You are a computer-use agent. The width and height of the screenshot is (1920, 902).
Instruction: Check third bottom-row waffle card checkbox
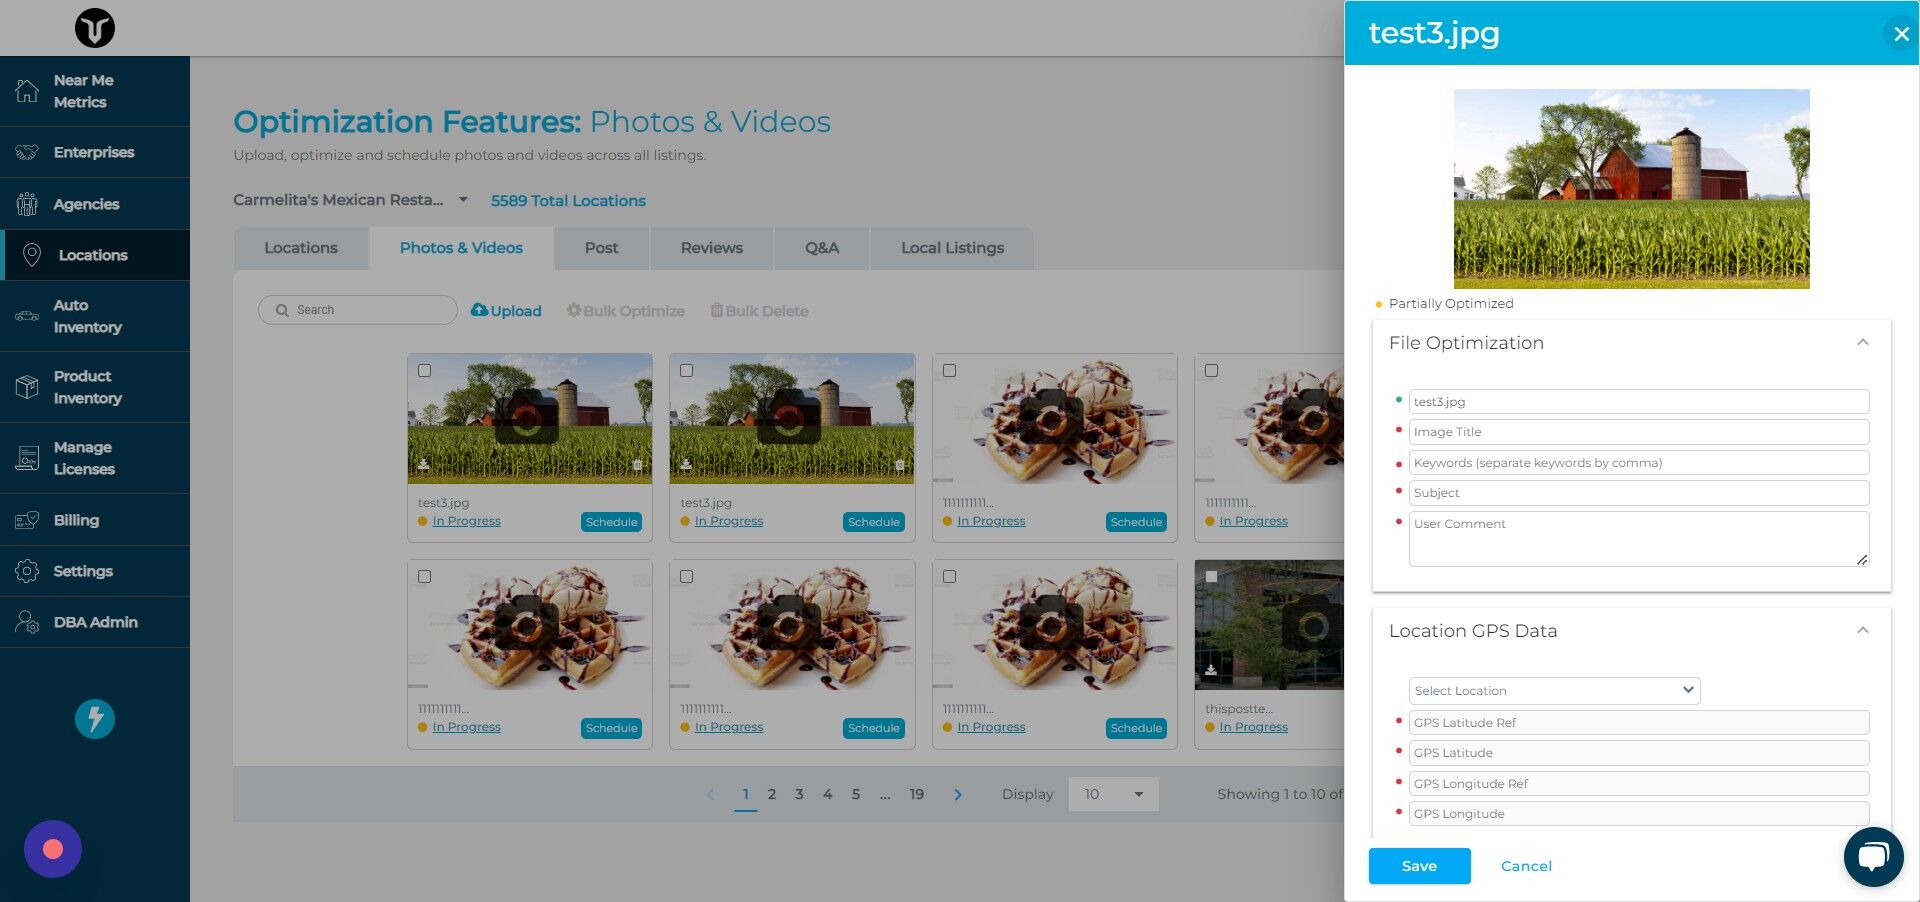[949, 577]
